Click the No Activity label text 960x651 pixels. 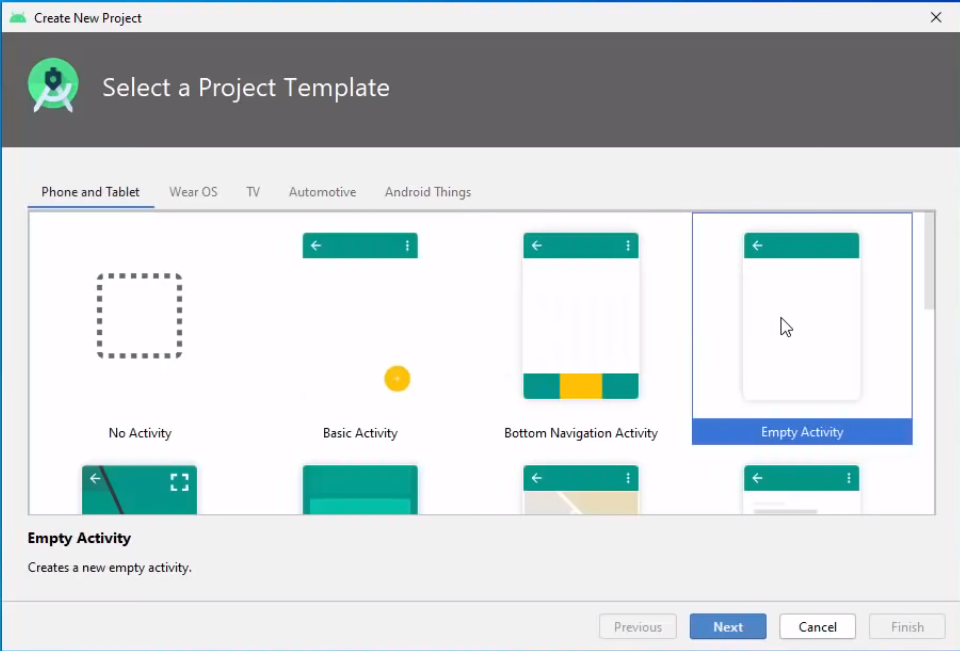click(x=140, y=433)
